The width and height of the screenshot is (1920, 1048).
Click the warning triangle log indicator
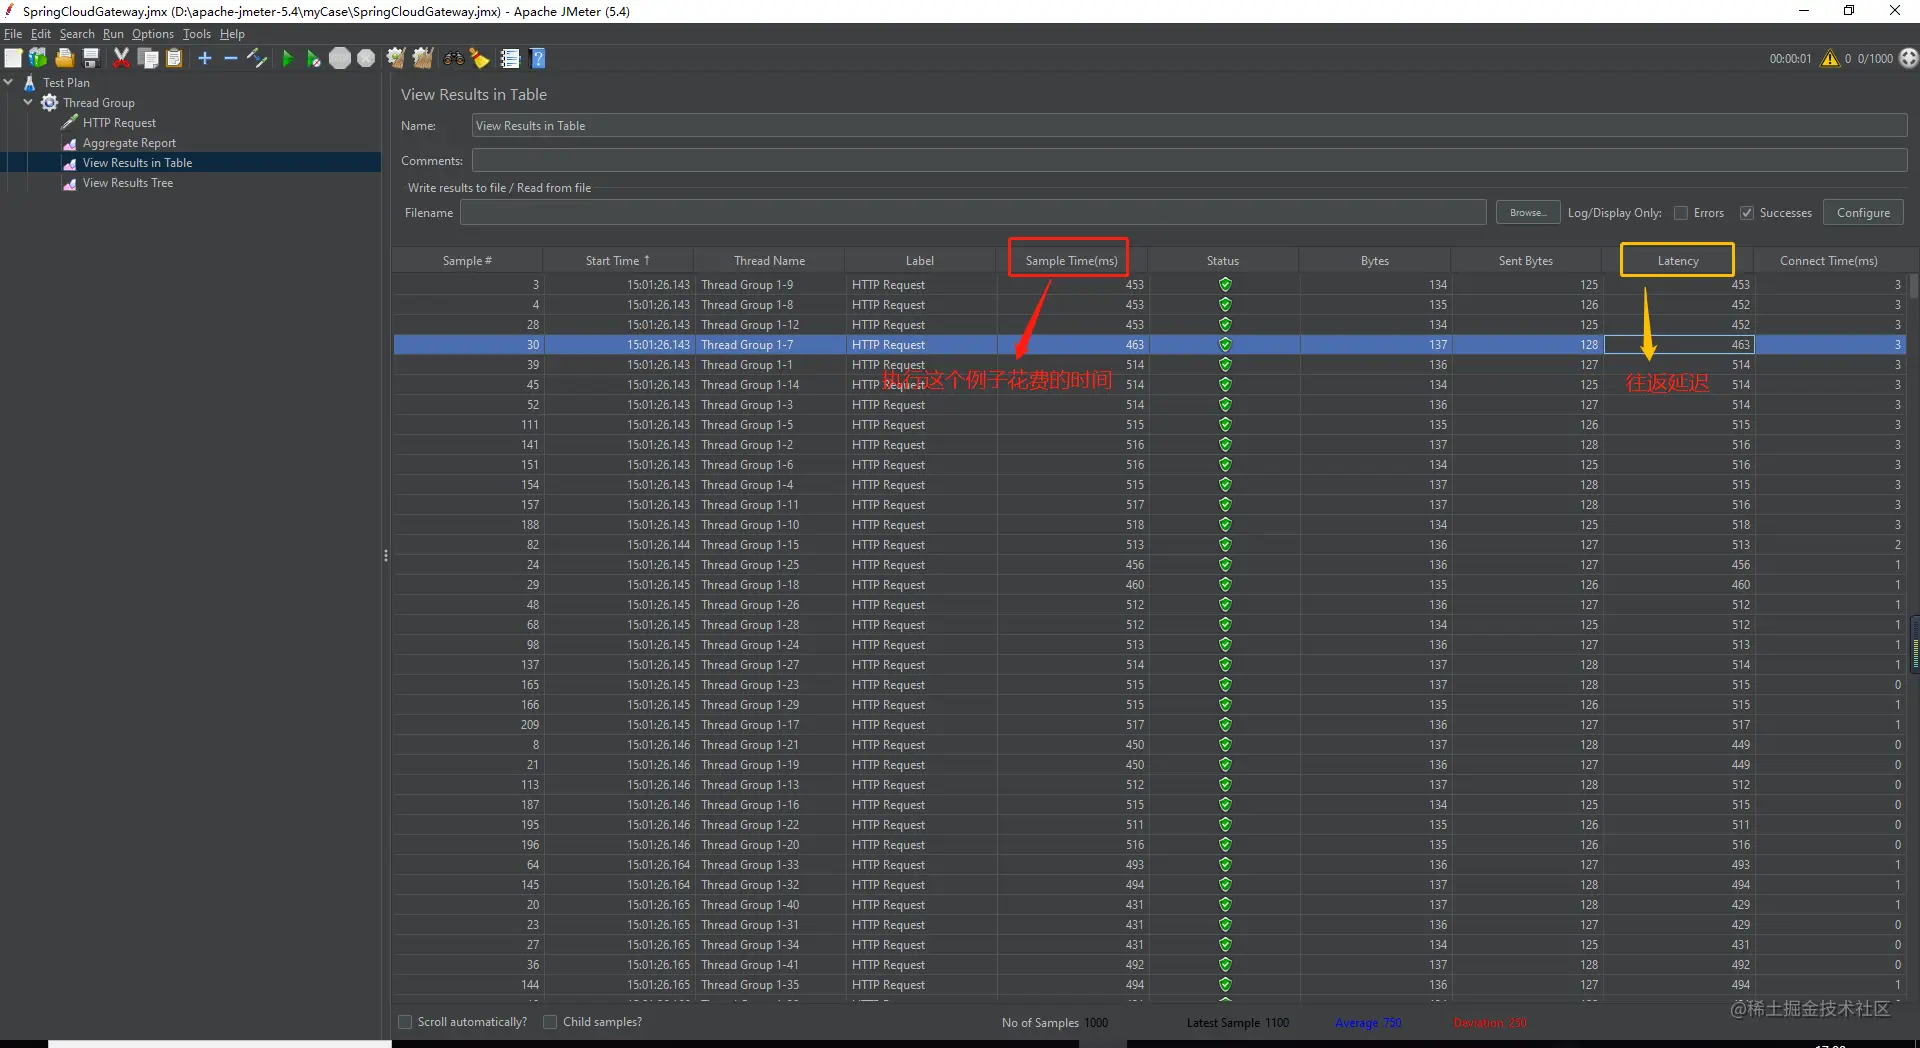point(1830,59)
